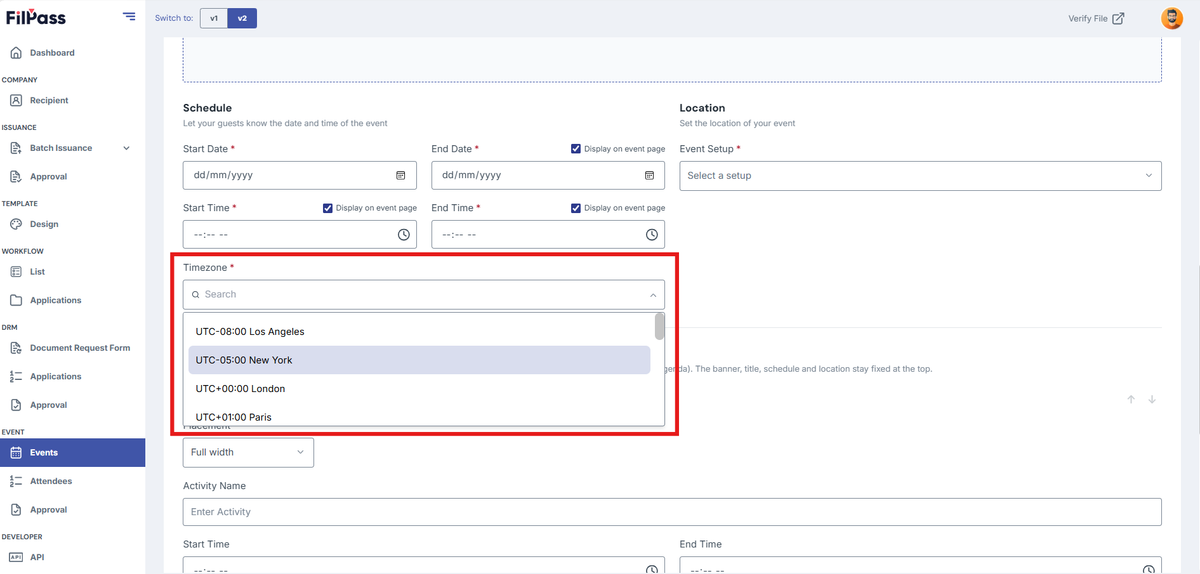This screenshot has height=574, width=1200.
Task: Click the schedule Start Time field
Action: coord(300,234)
